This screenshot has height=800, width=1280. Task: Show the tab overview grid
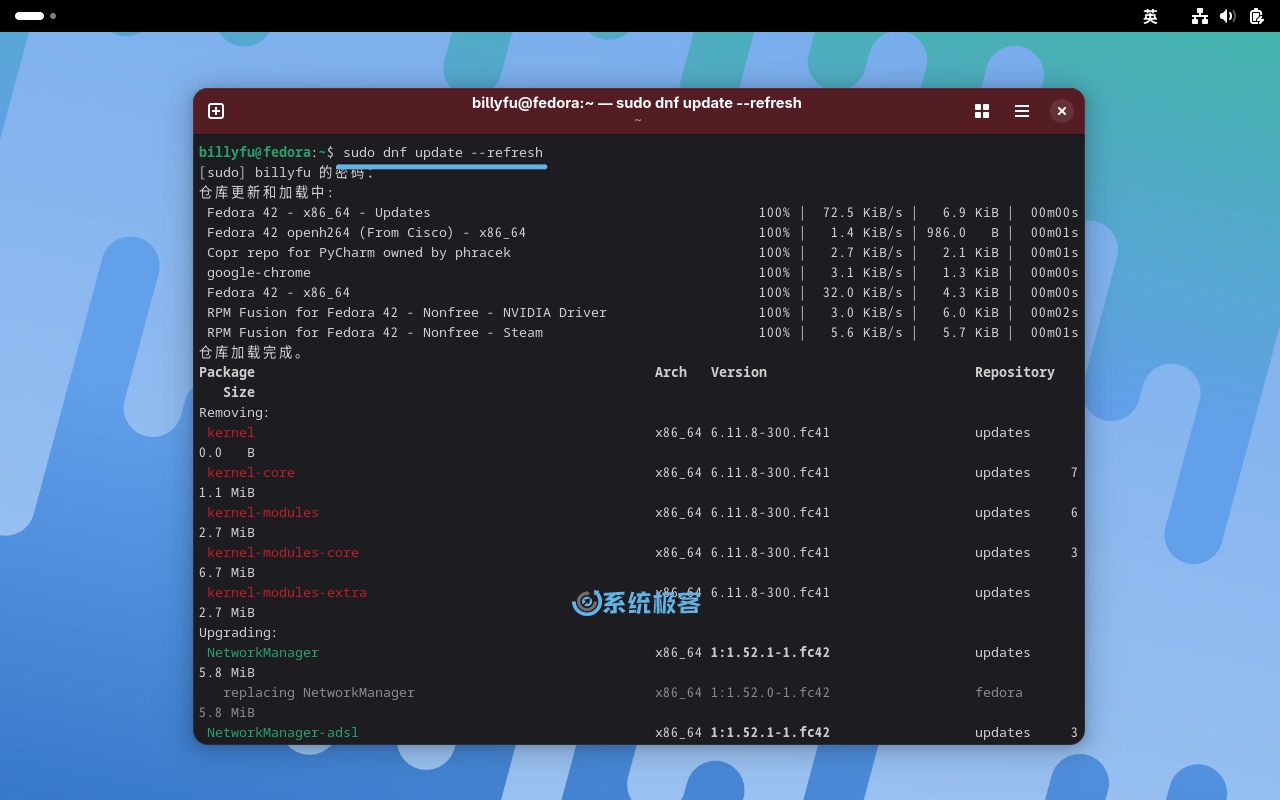(x=982, y=111)
